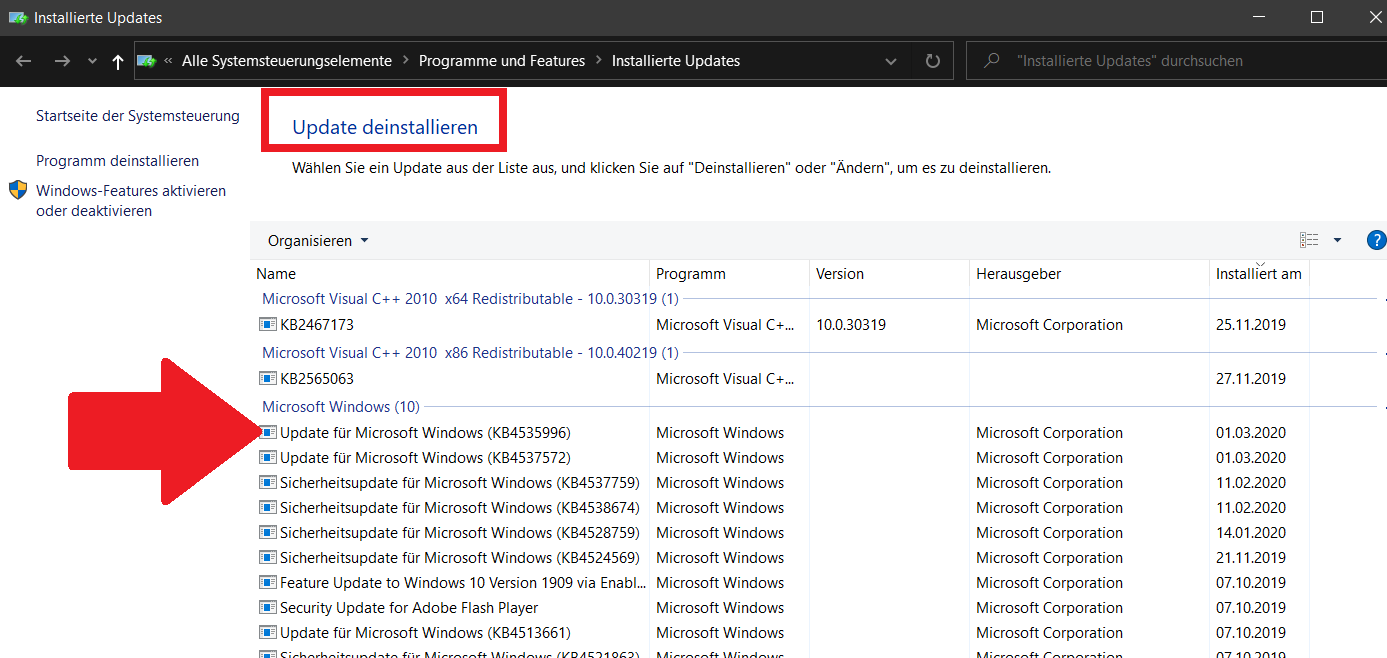Image resolution: width=1387 pixels, height=658 pixels.
Task: Open recent locations dropdown arrow
Action: [x=93, y=61]
